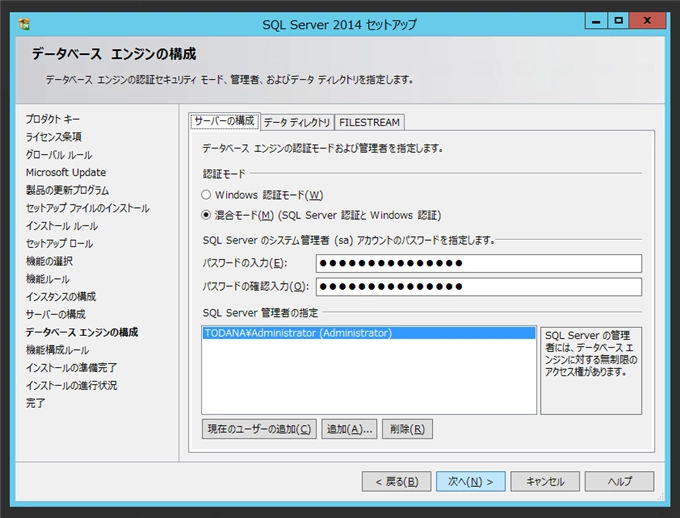The image size is (680, 518).
Task: Click the 追加(A)... button
Action: 349,429
